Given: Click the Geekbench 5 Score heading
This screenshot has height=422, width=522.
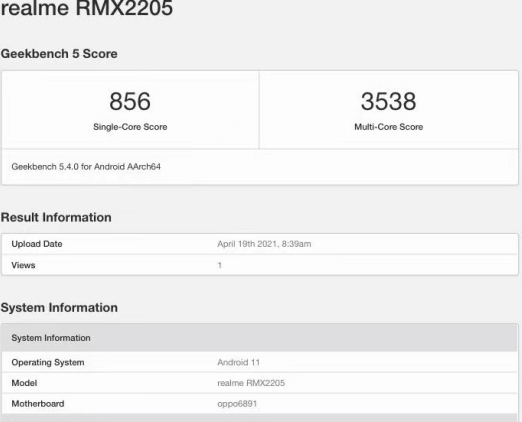Looking at the screenshot, I should click(x=59, y=54).
